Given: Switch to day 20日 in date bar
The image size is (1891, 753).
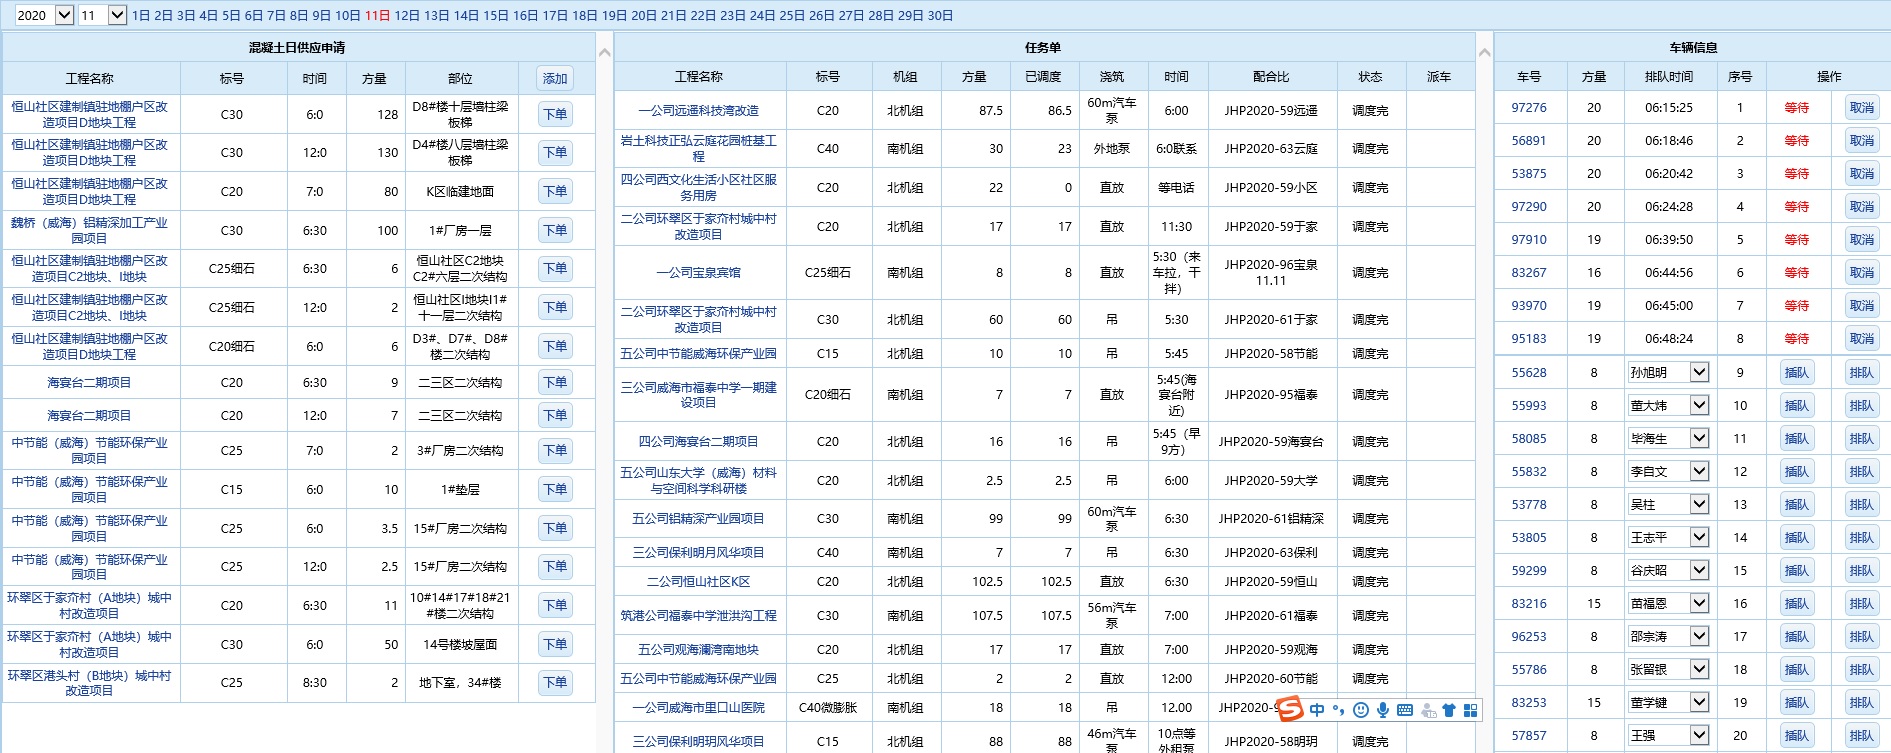Looking at the screenshot, I should click(644, 16).
